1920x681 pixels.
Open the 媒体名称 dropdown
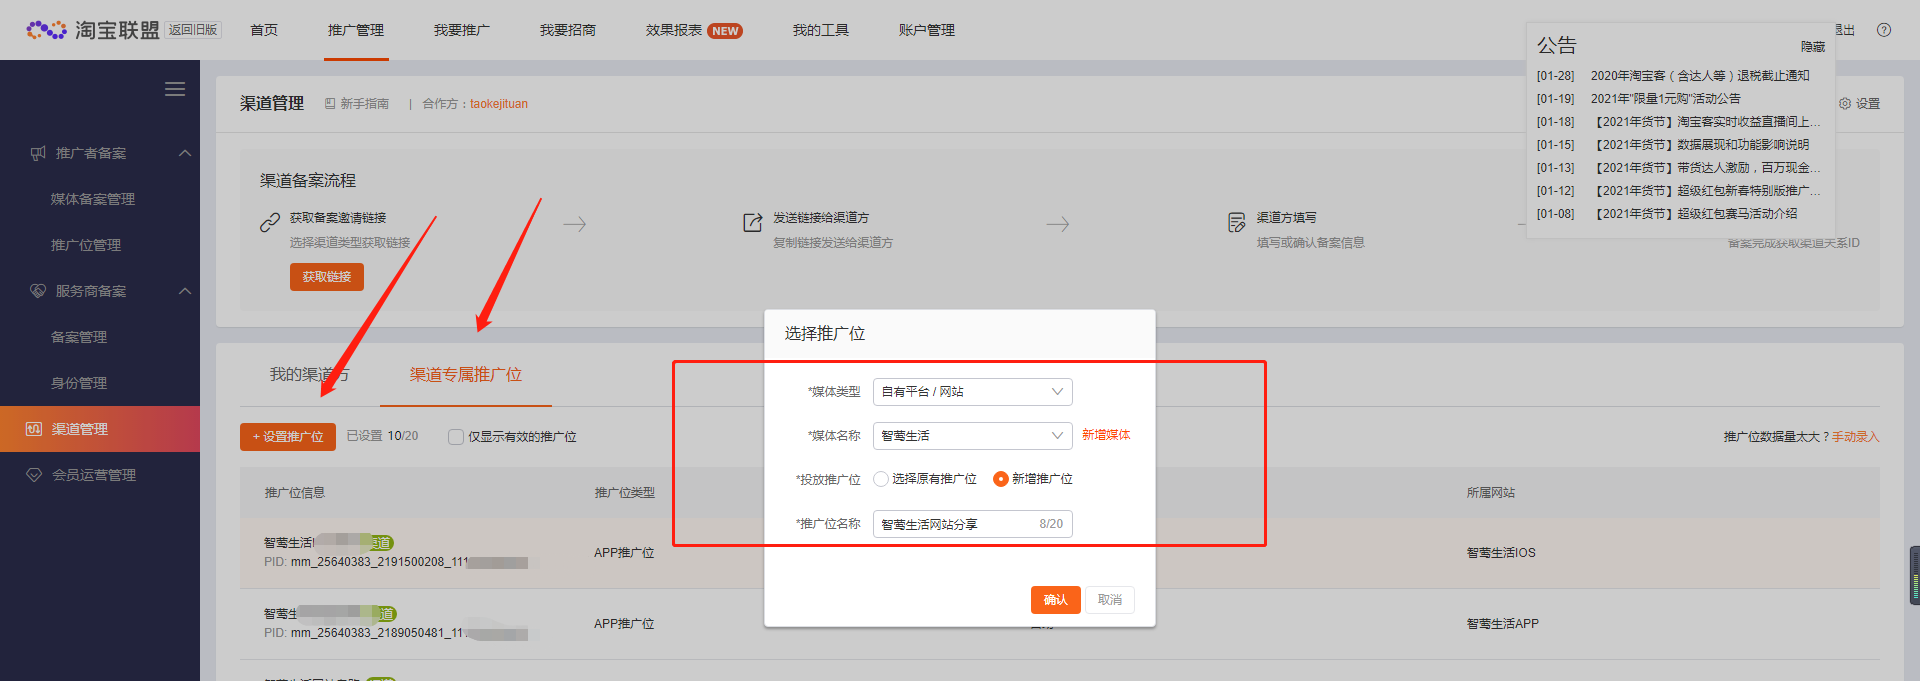click(x=972, y=436)
